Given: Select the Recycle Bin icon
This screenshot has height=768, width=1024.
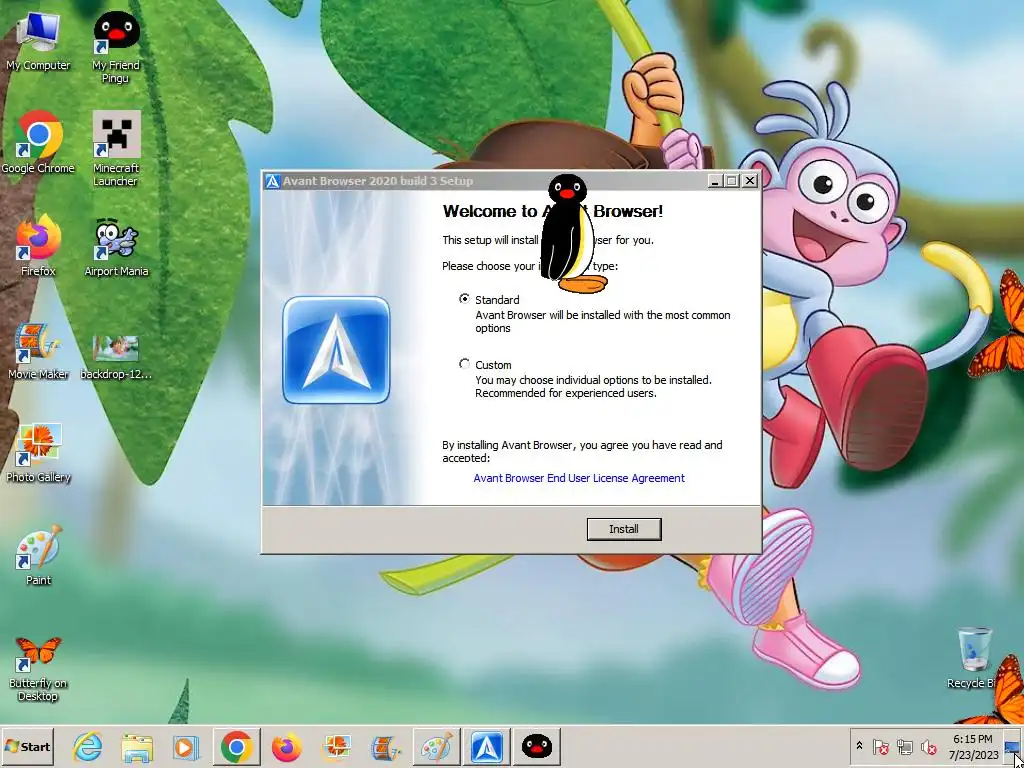Looking at the screenshot, I should pos(974,658).
